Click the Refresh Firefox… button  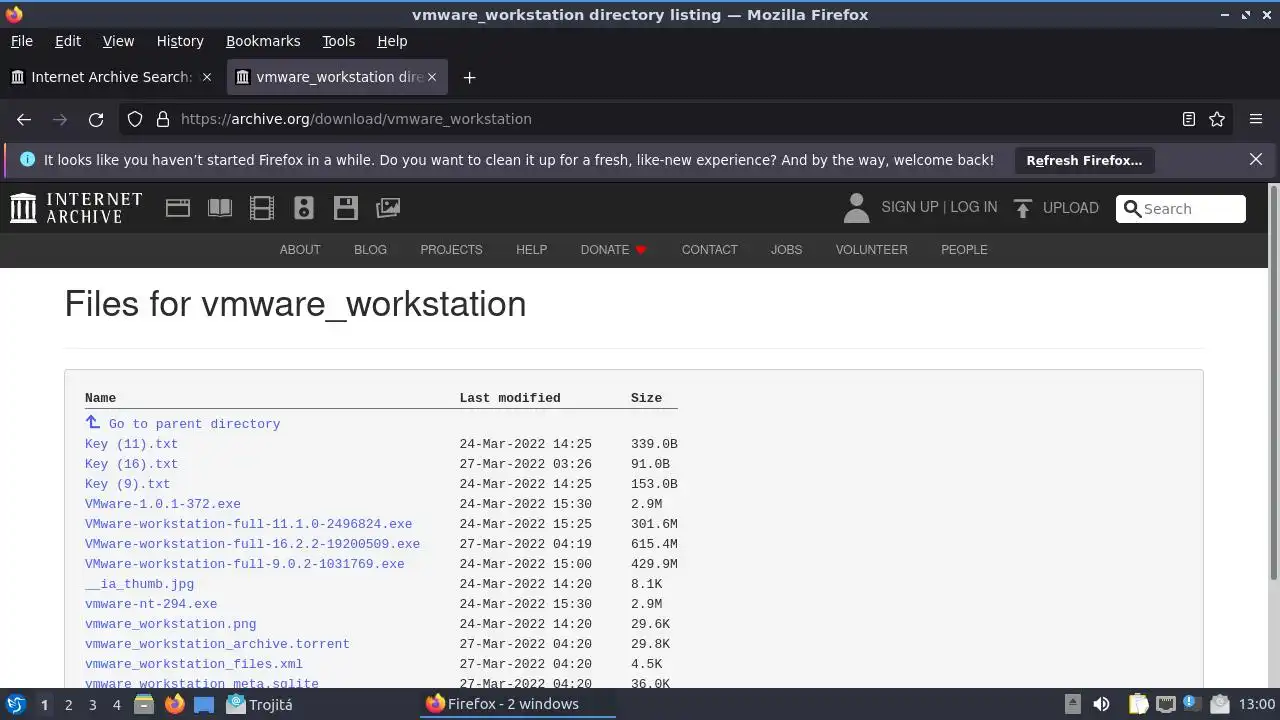[x=1084, y=160]
